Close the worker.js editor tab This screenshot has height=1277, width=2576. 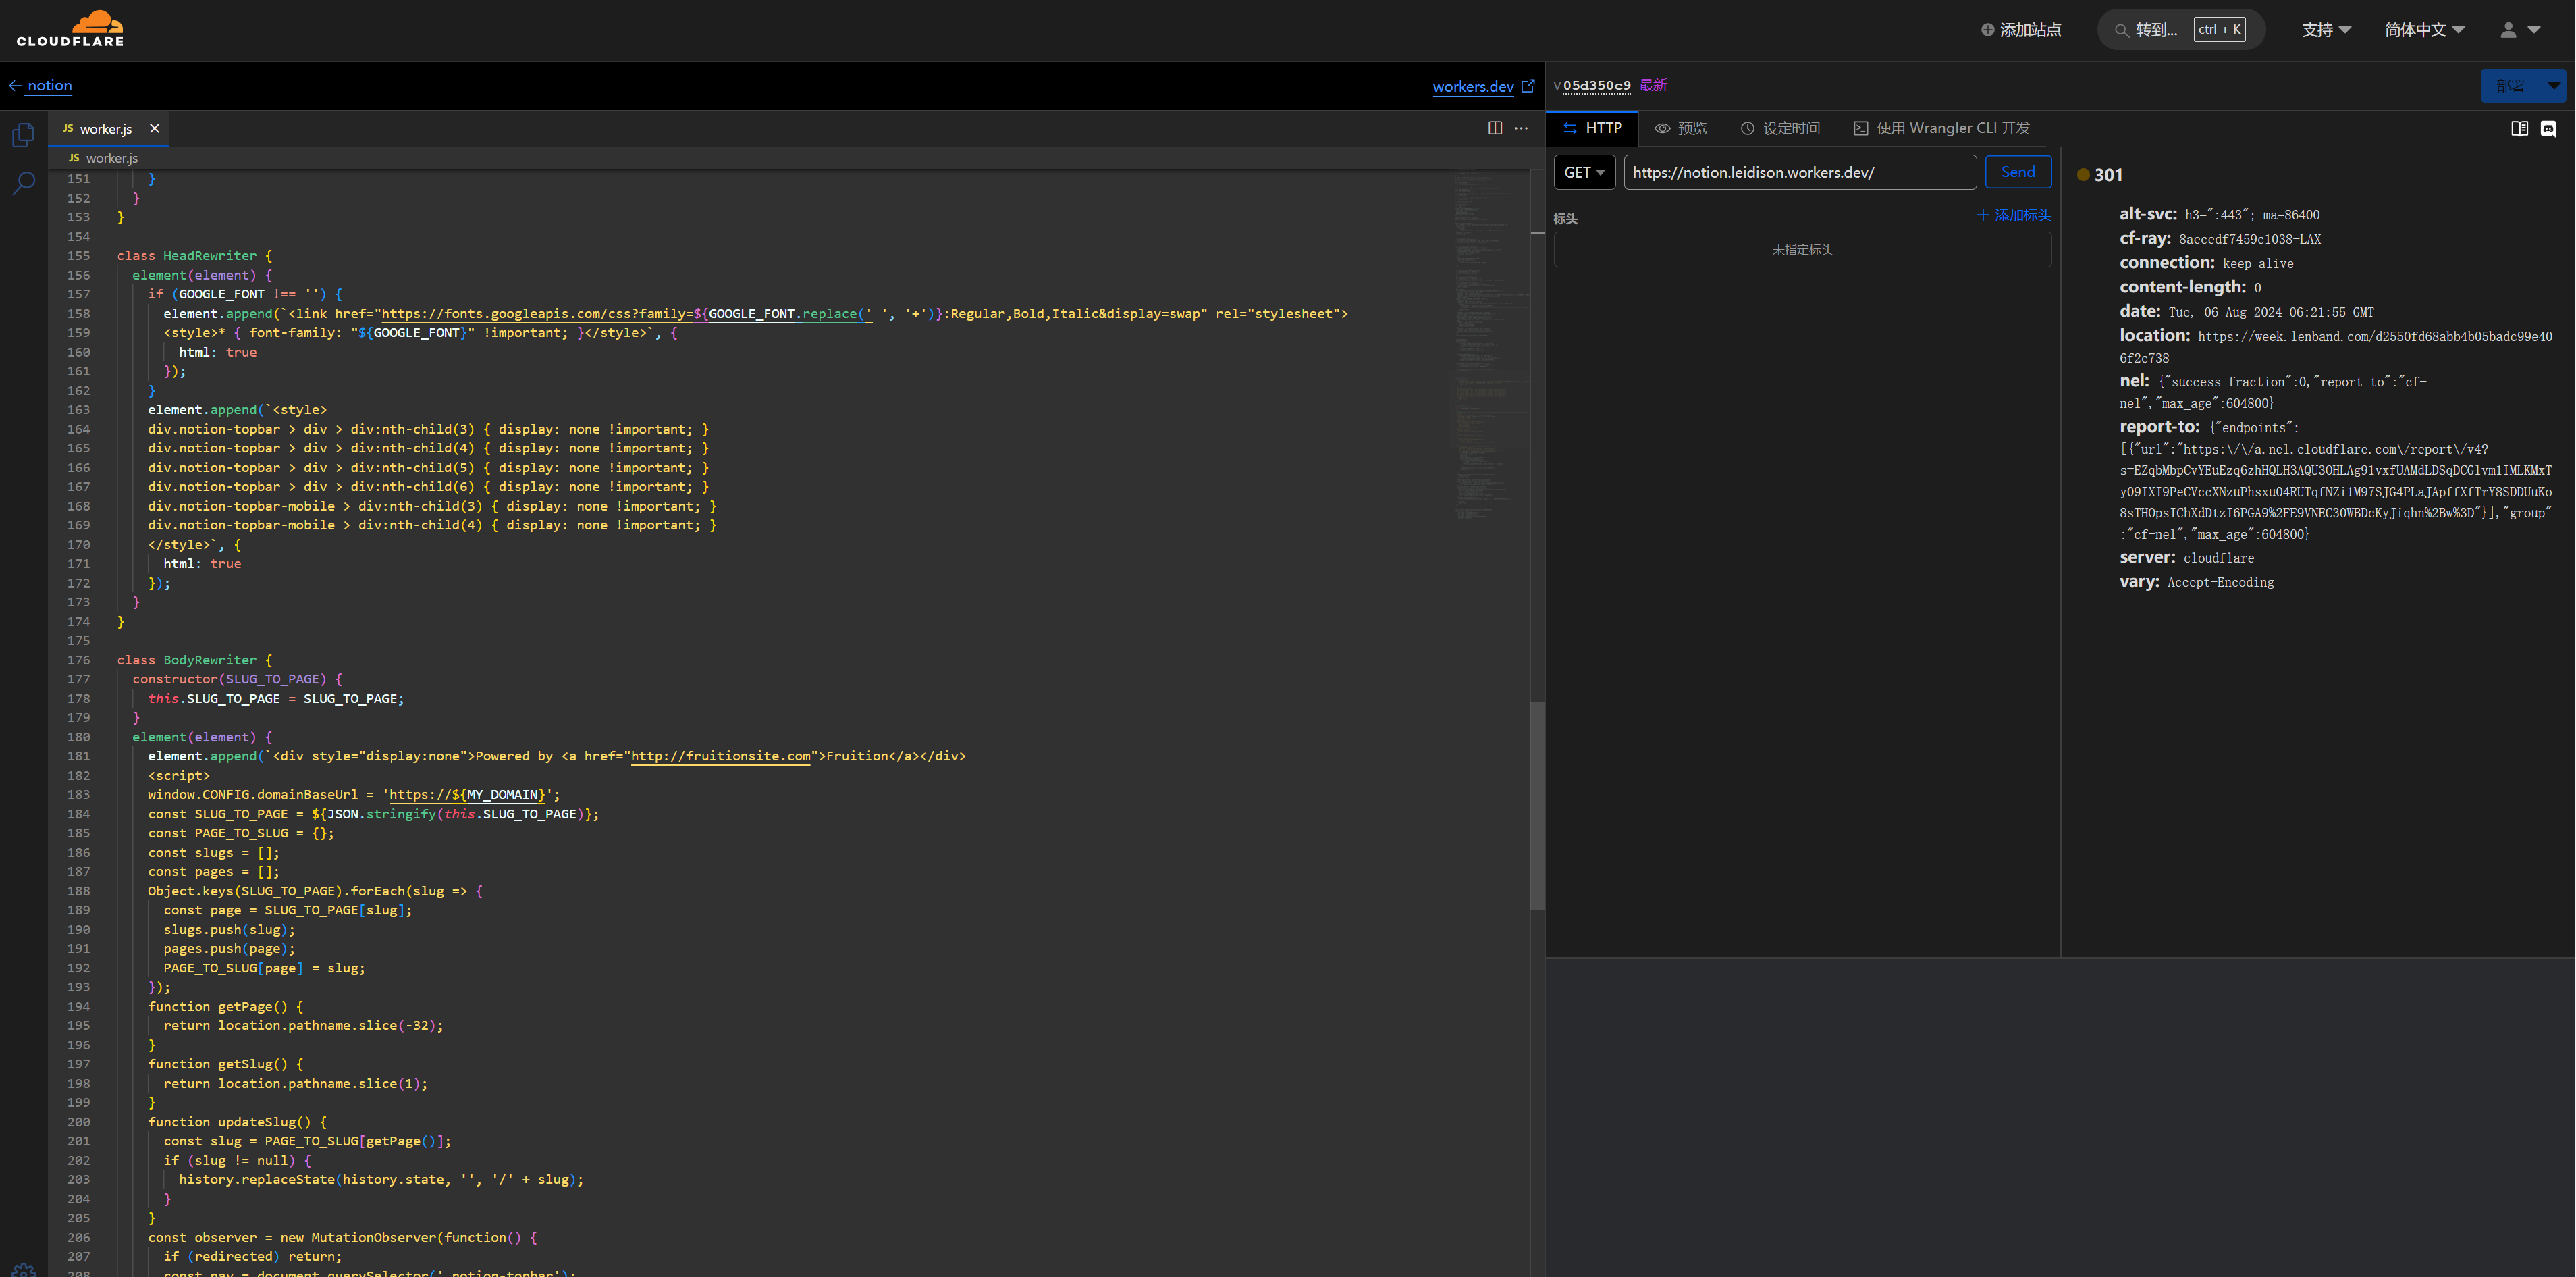[x=154, y=128]
